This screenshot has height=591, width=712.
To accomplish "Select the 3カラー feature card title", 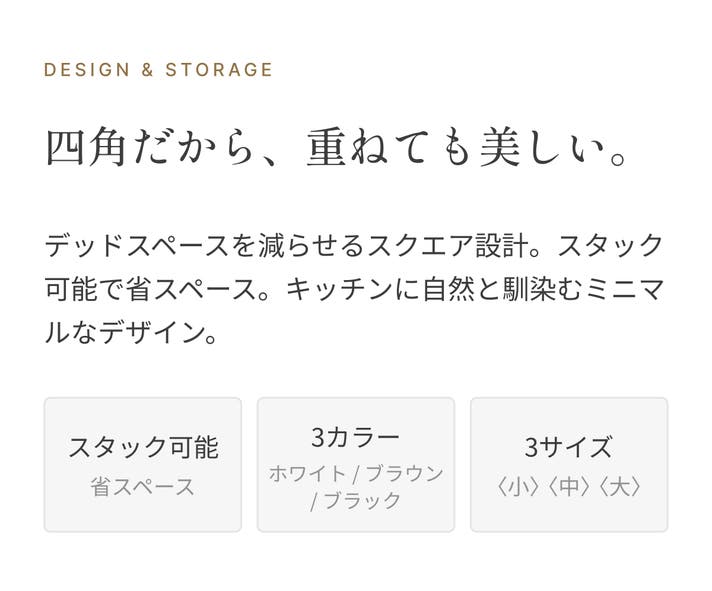I will (355, 437).
